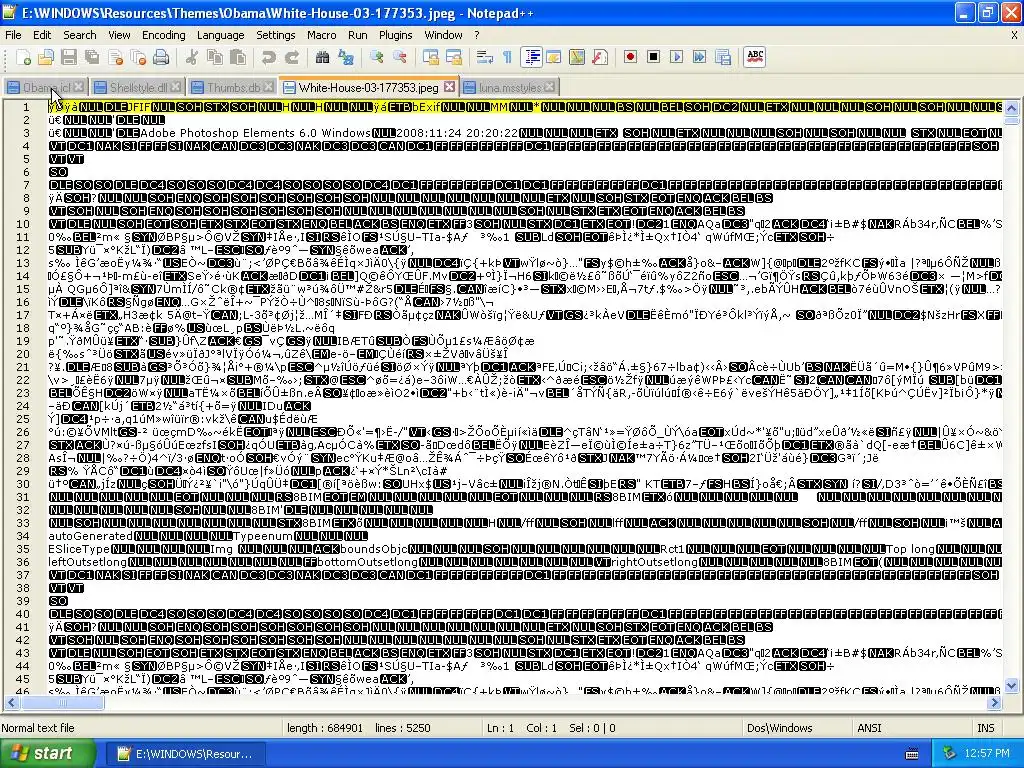Viewport: 1024px width, 768px height.
Task: Click the Cut scissors icon
Action: 191,57
